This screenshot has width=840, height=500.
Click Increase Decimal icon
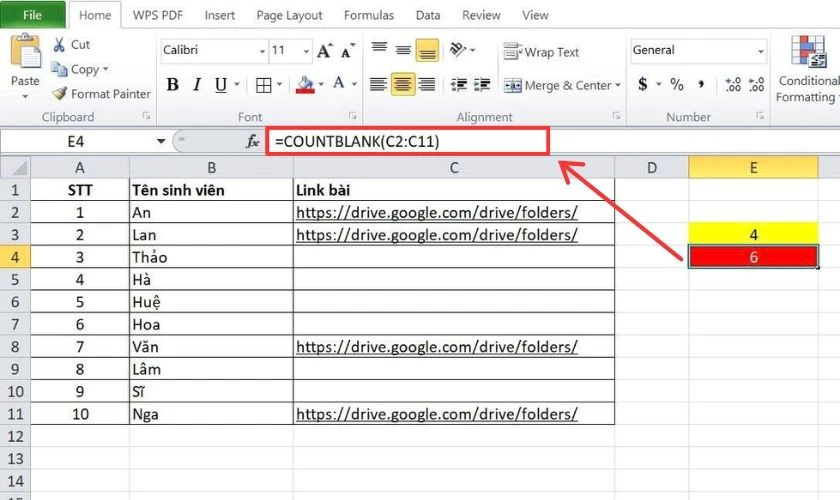733,85
